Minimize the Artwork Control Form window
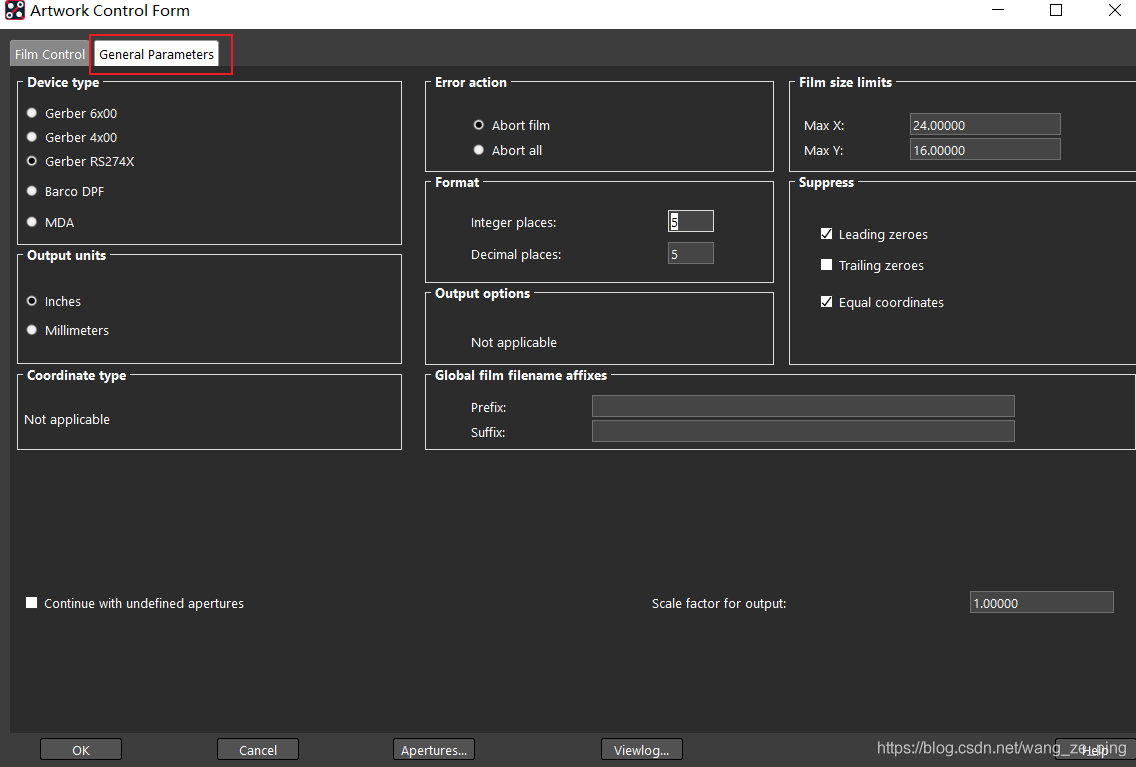This screenshot has height=767, width=1136. tap(998, 10)
